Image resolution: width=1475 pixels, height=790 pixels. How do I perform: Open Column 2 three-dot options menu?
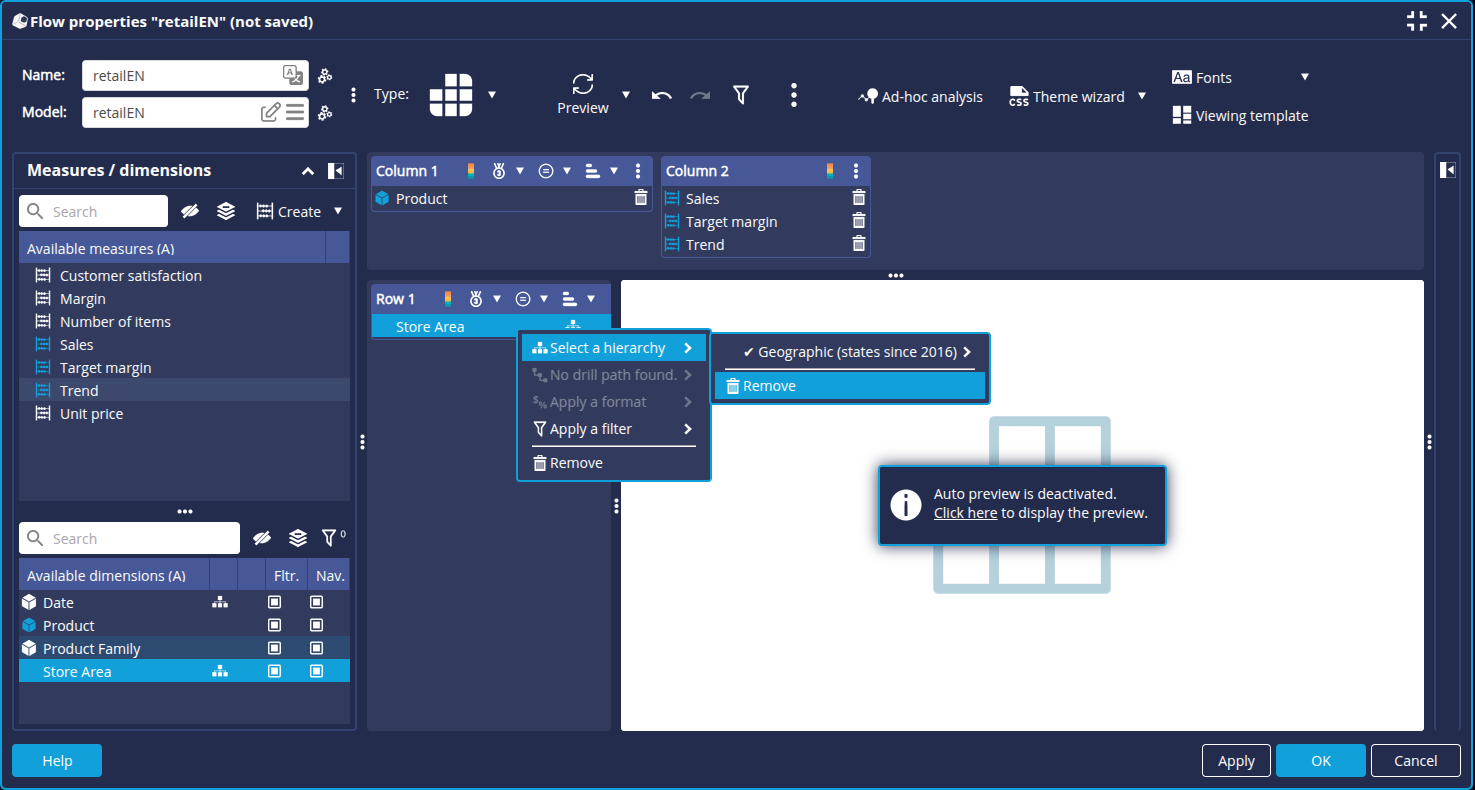pyautogui.click(x=856, y=171)
